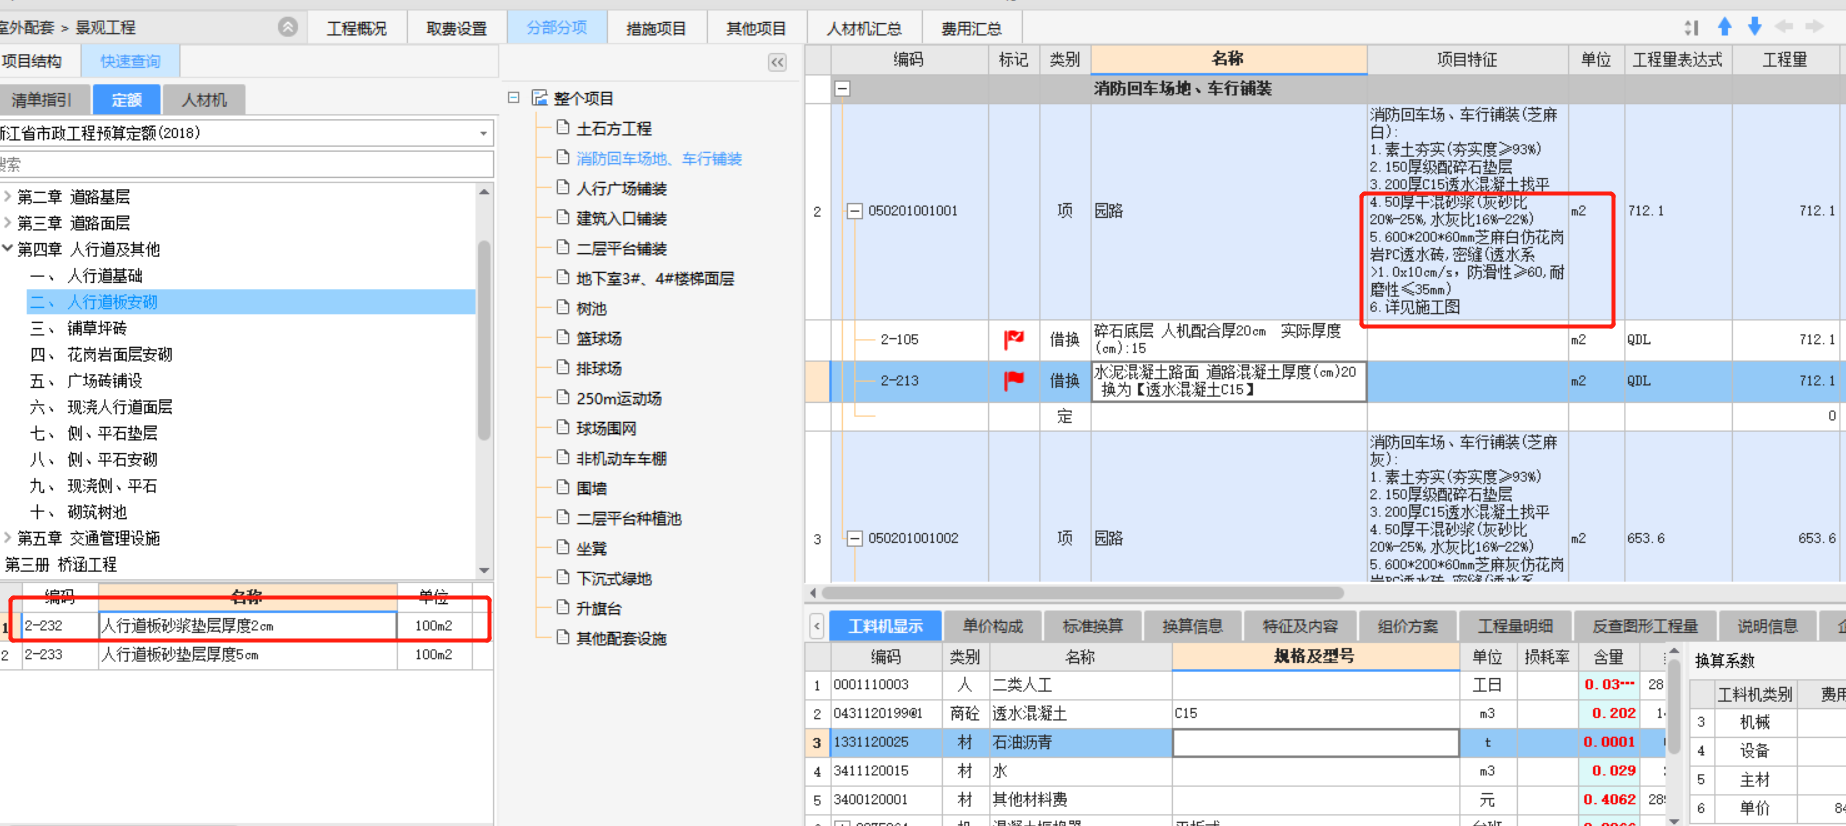Collapse 第四章 人行道及其他 chapter

pos(8,248)
